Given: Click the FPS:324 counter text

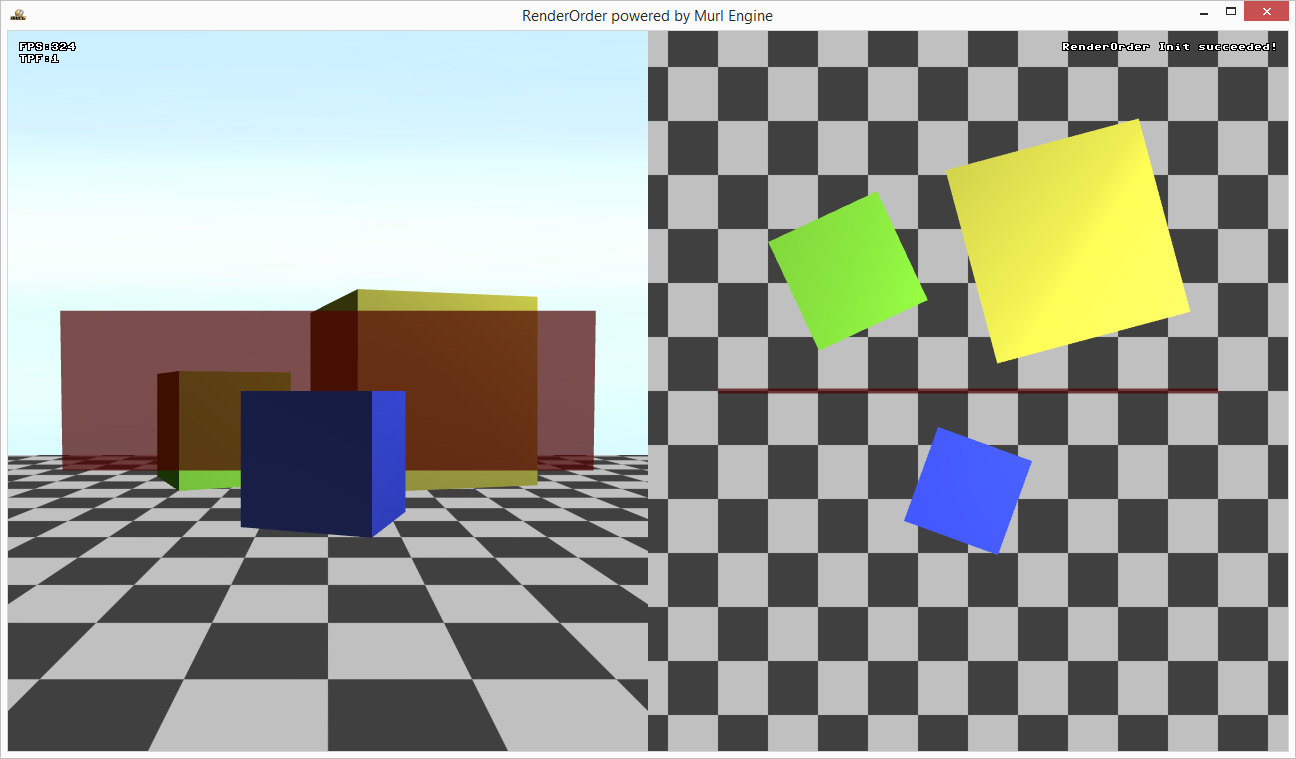Looking at the screenshot, I should point(47,47).
